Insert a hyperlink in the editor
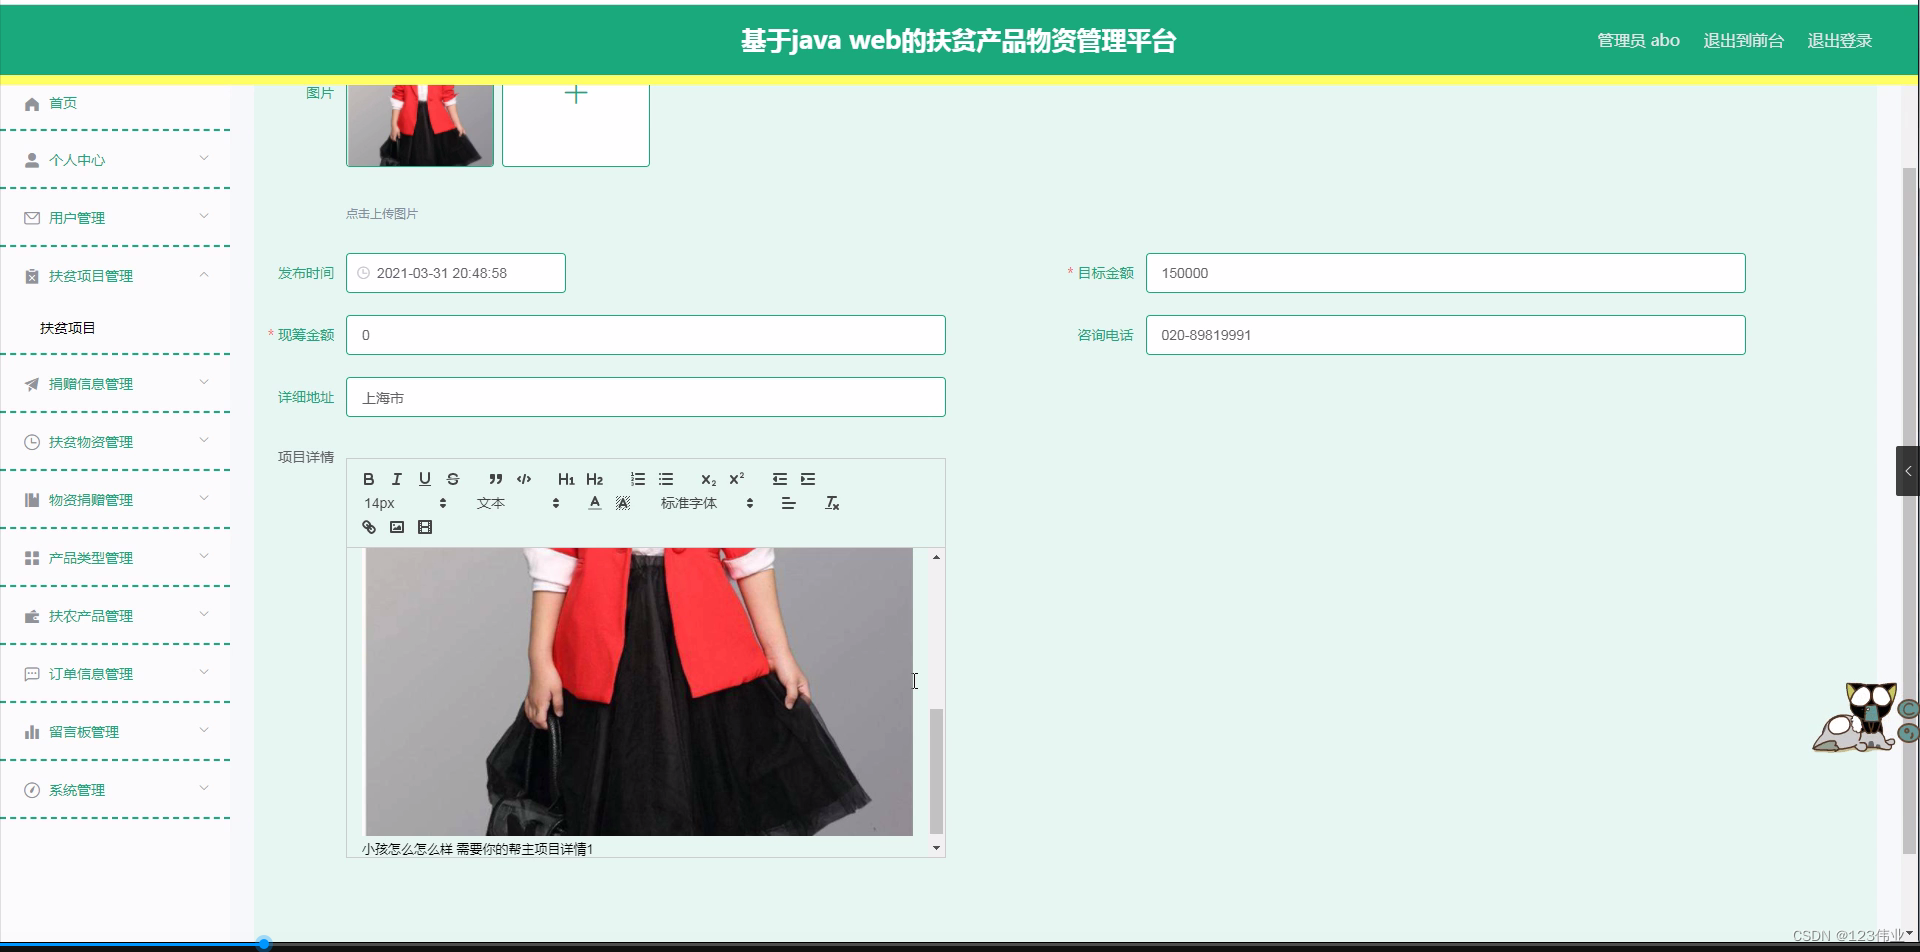This screenshot has height=952, width=1920. (x=368, y=527)
